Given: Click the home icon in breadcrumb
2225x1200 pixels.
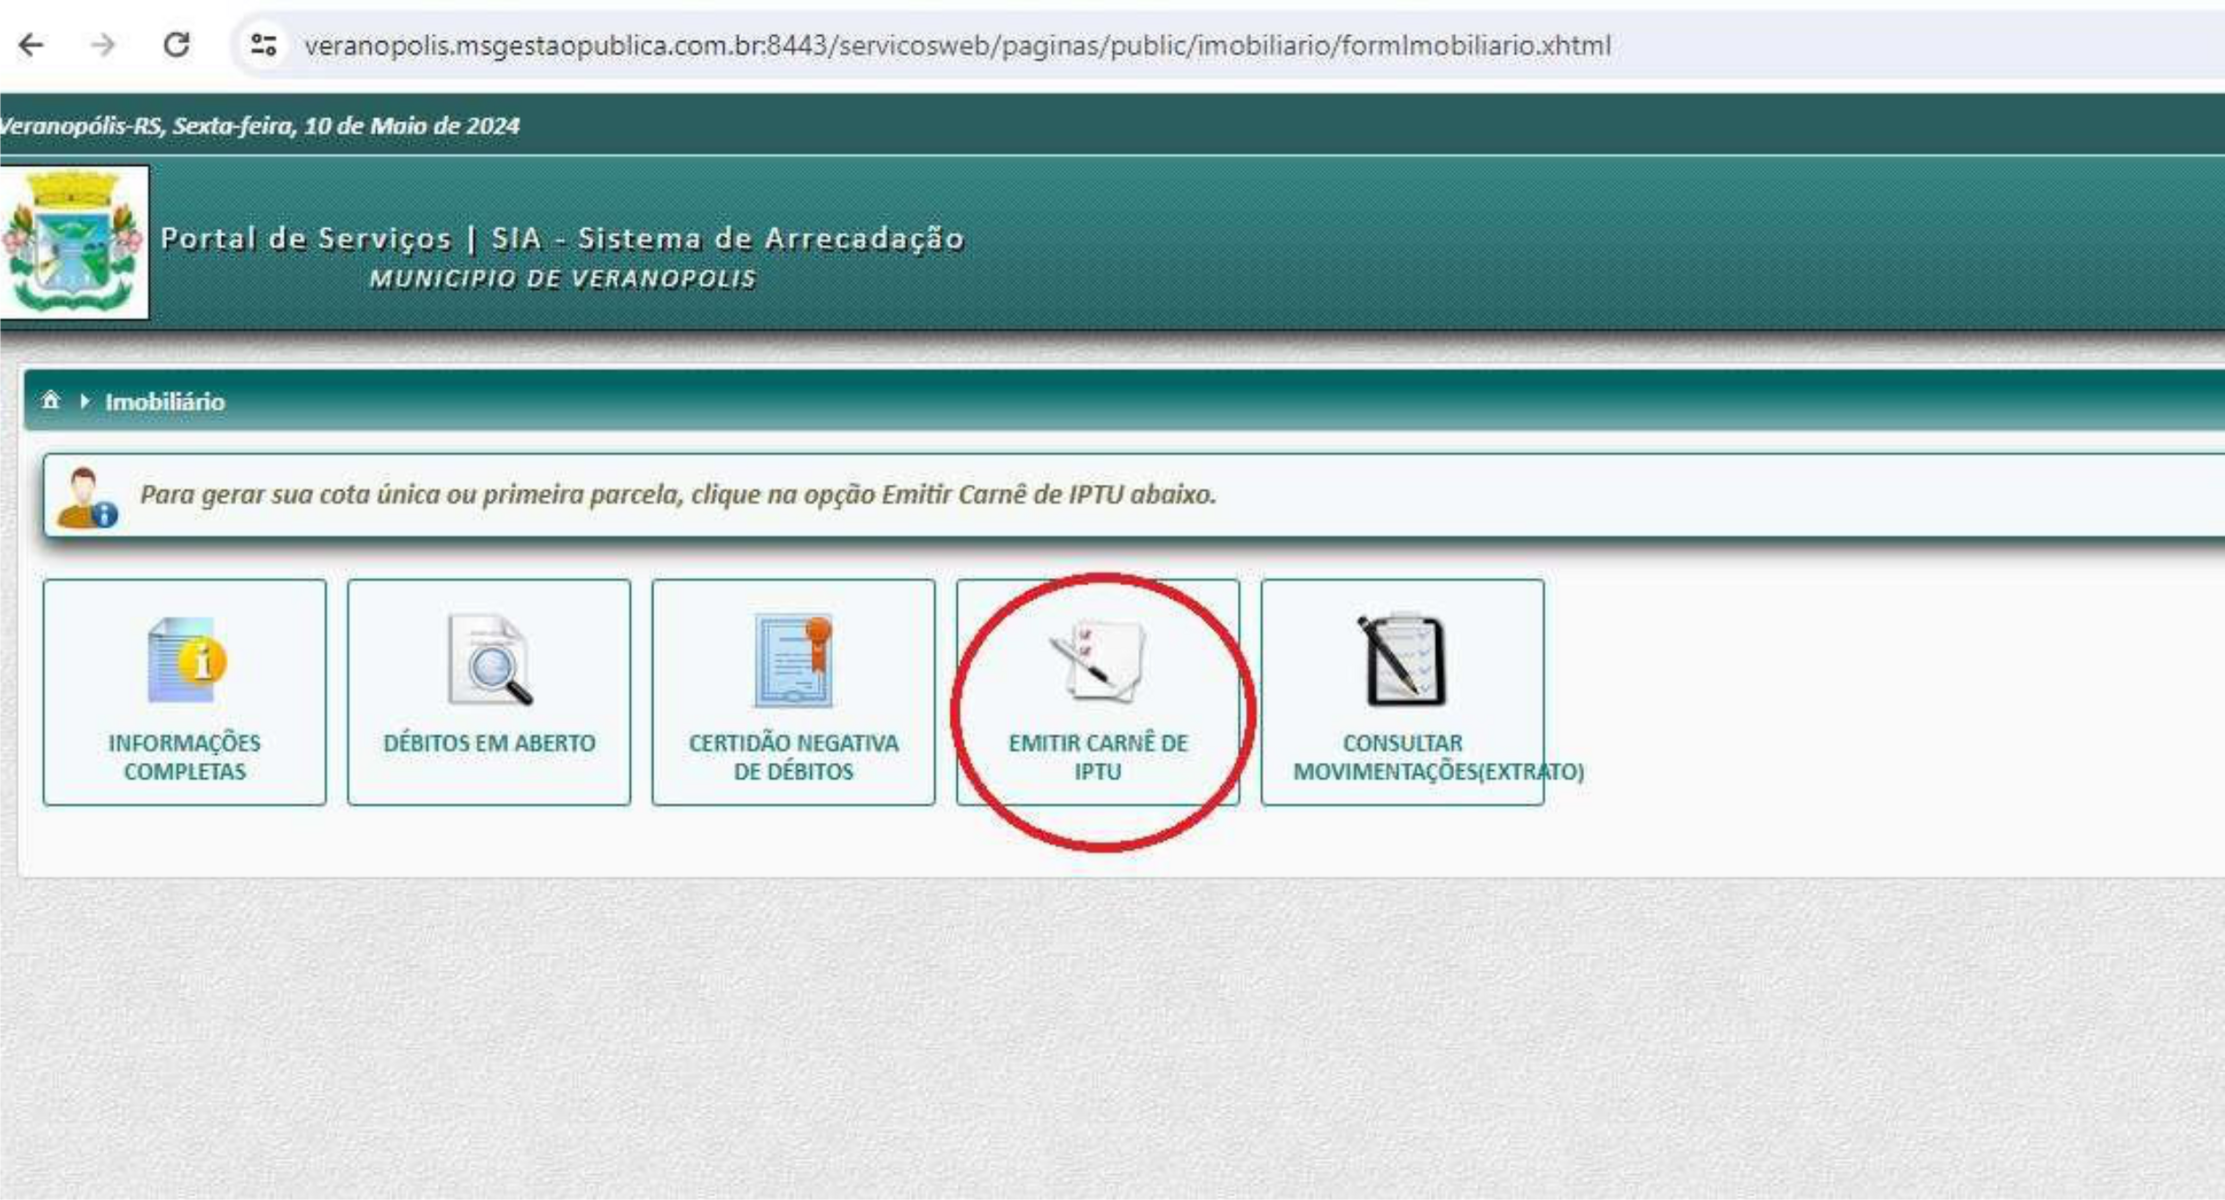Looking at the screenshot, I should pos(50,401).
